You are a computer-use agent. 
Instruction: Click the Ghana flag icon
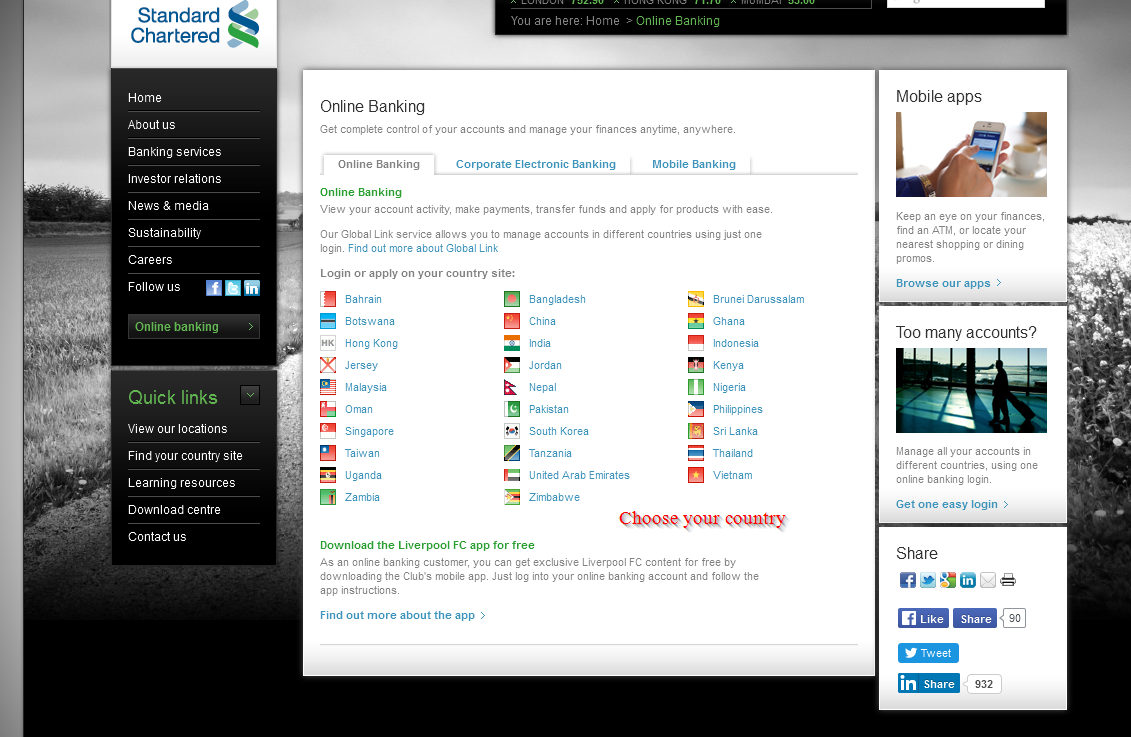pos(696,321)
